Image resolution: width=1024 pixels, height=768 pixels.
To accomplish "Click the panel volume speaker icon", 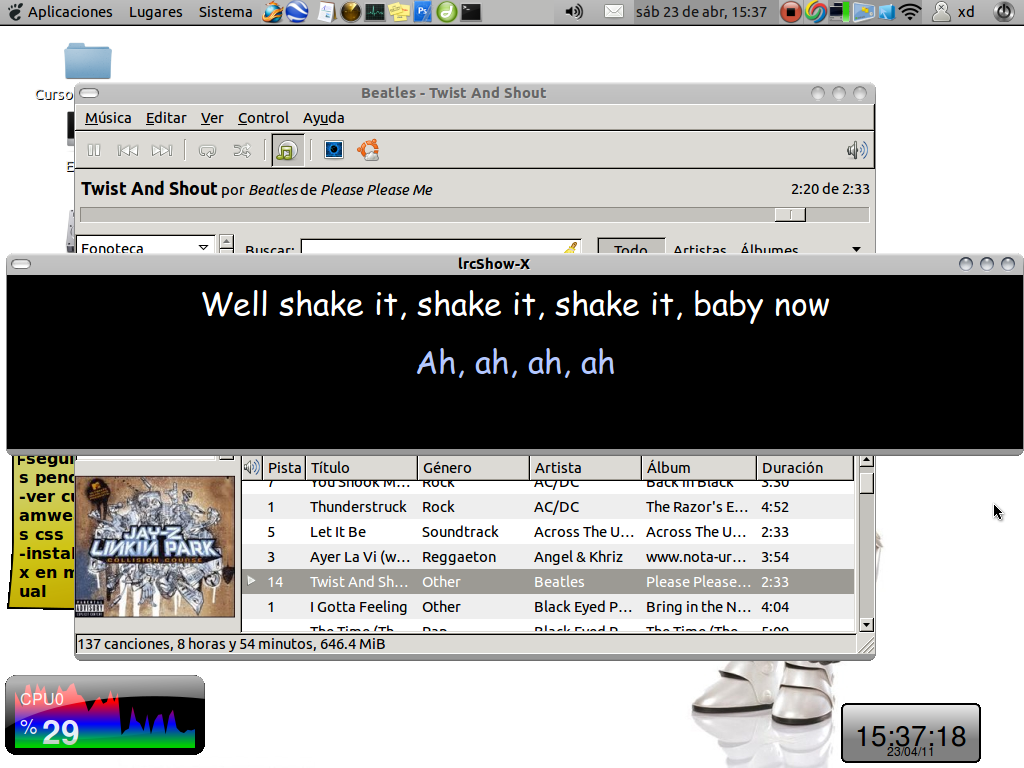I will 573,12.
